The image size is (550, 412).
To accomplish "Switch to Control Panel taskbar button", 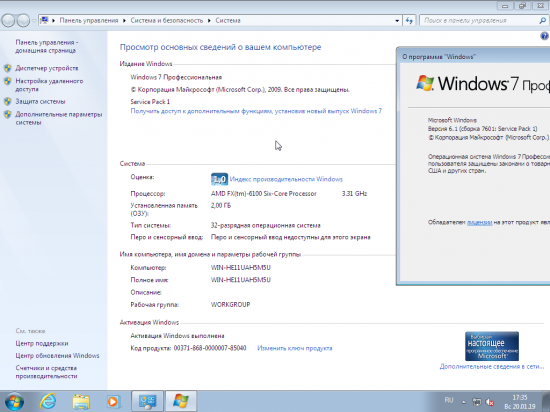I will click(147, 401).
